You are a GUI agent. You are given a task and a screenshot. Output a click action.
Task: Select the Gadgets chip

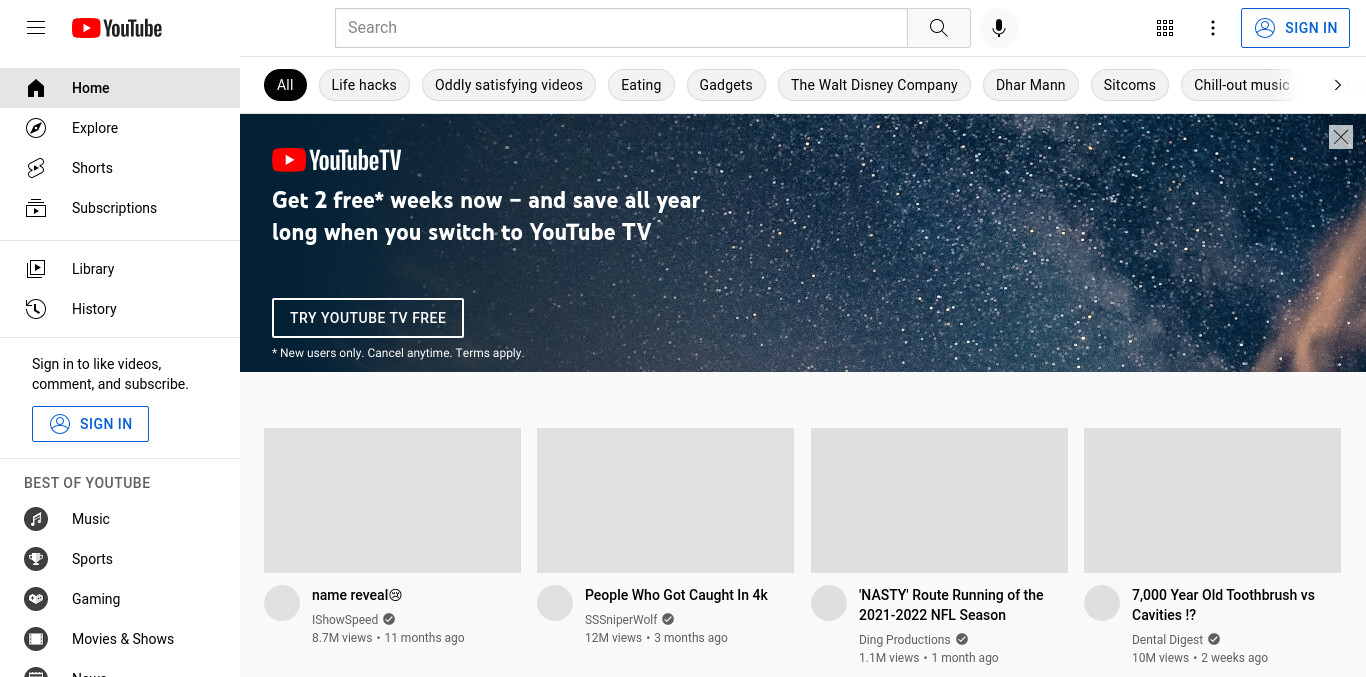tap(726, 85)
